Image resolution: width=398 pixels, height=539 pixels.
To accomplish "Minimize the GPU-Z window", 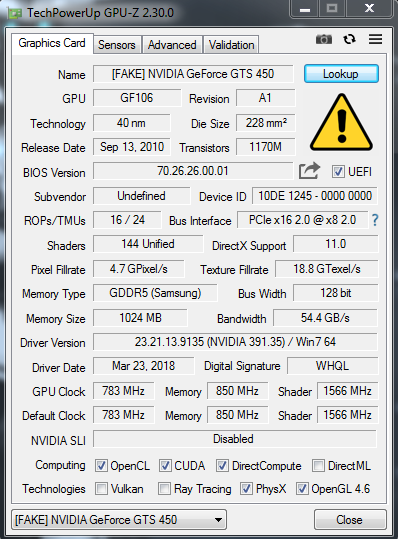I will click(305, 9).
